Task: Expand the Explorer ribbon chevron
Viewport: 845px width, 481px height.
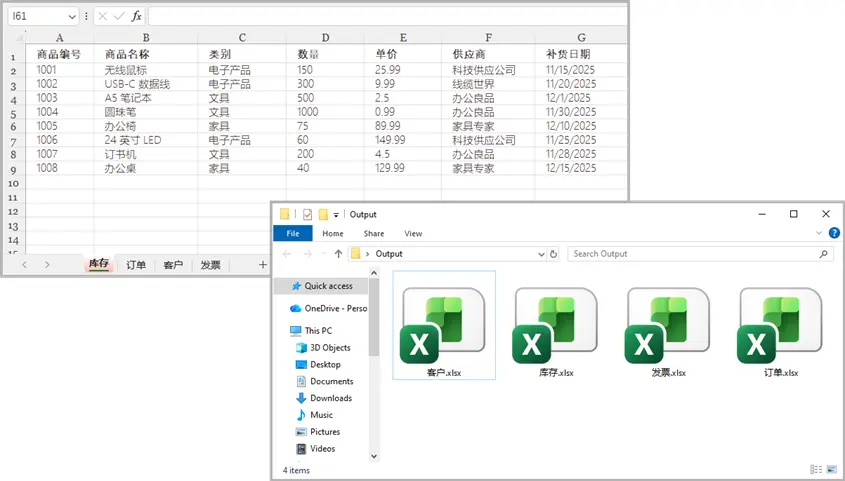Action: [x=819, y=233]
